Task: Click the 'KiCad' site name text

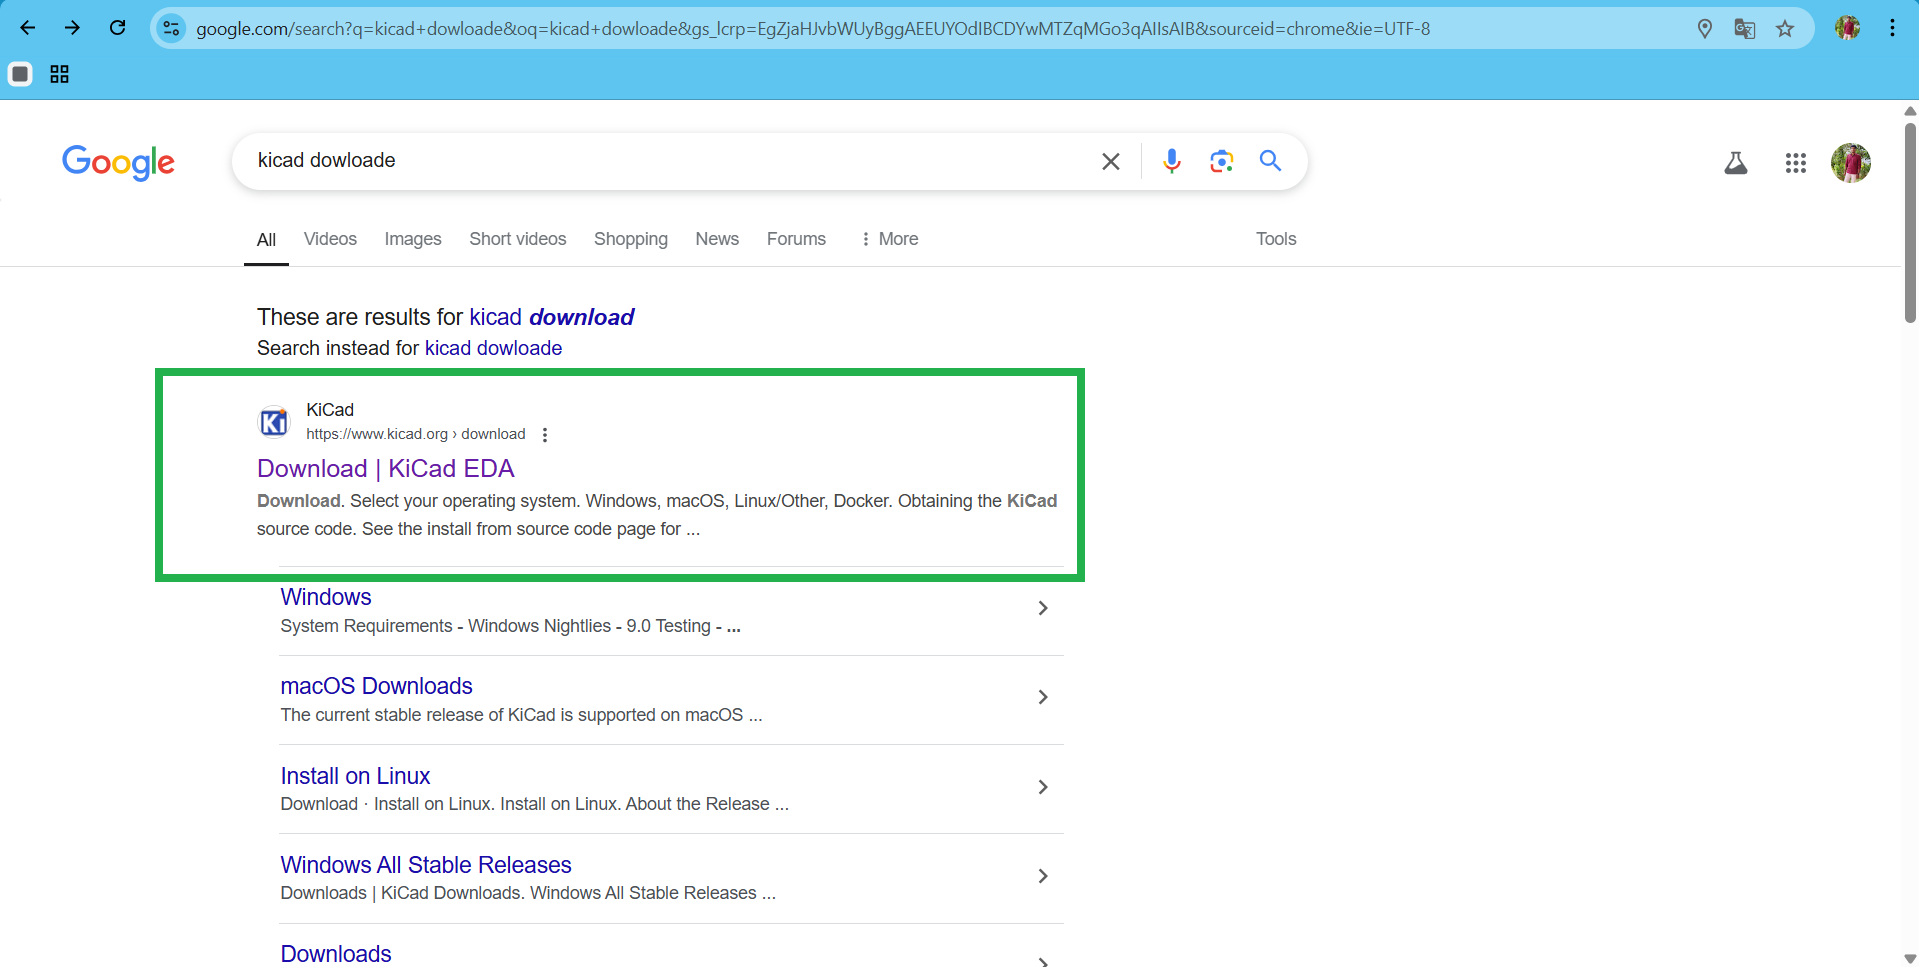Action: pyautogui.click(x=330, y=410)
